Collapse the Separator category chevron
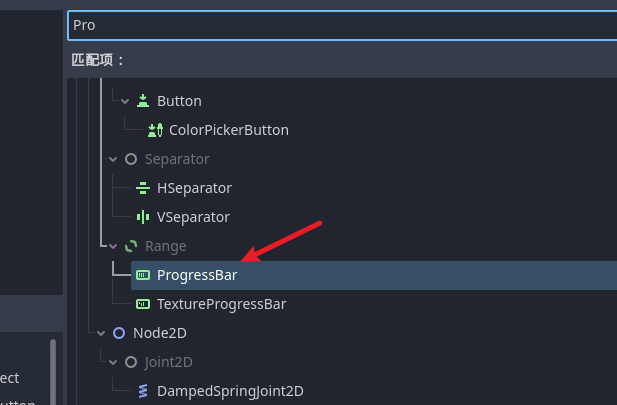This screenshot has height=405, width=617. [x=113, y=159]
